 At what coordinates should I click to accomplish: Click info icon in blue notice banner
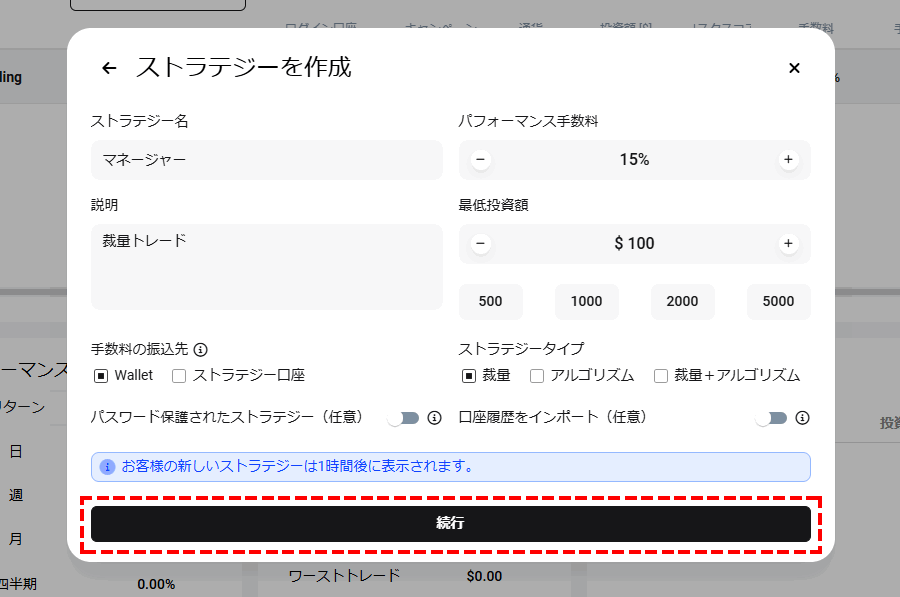tap(107, 467)
